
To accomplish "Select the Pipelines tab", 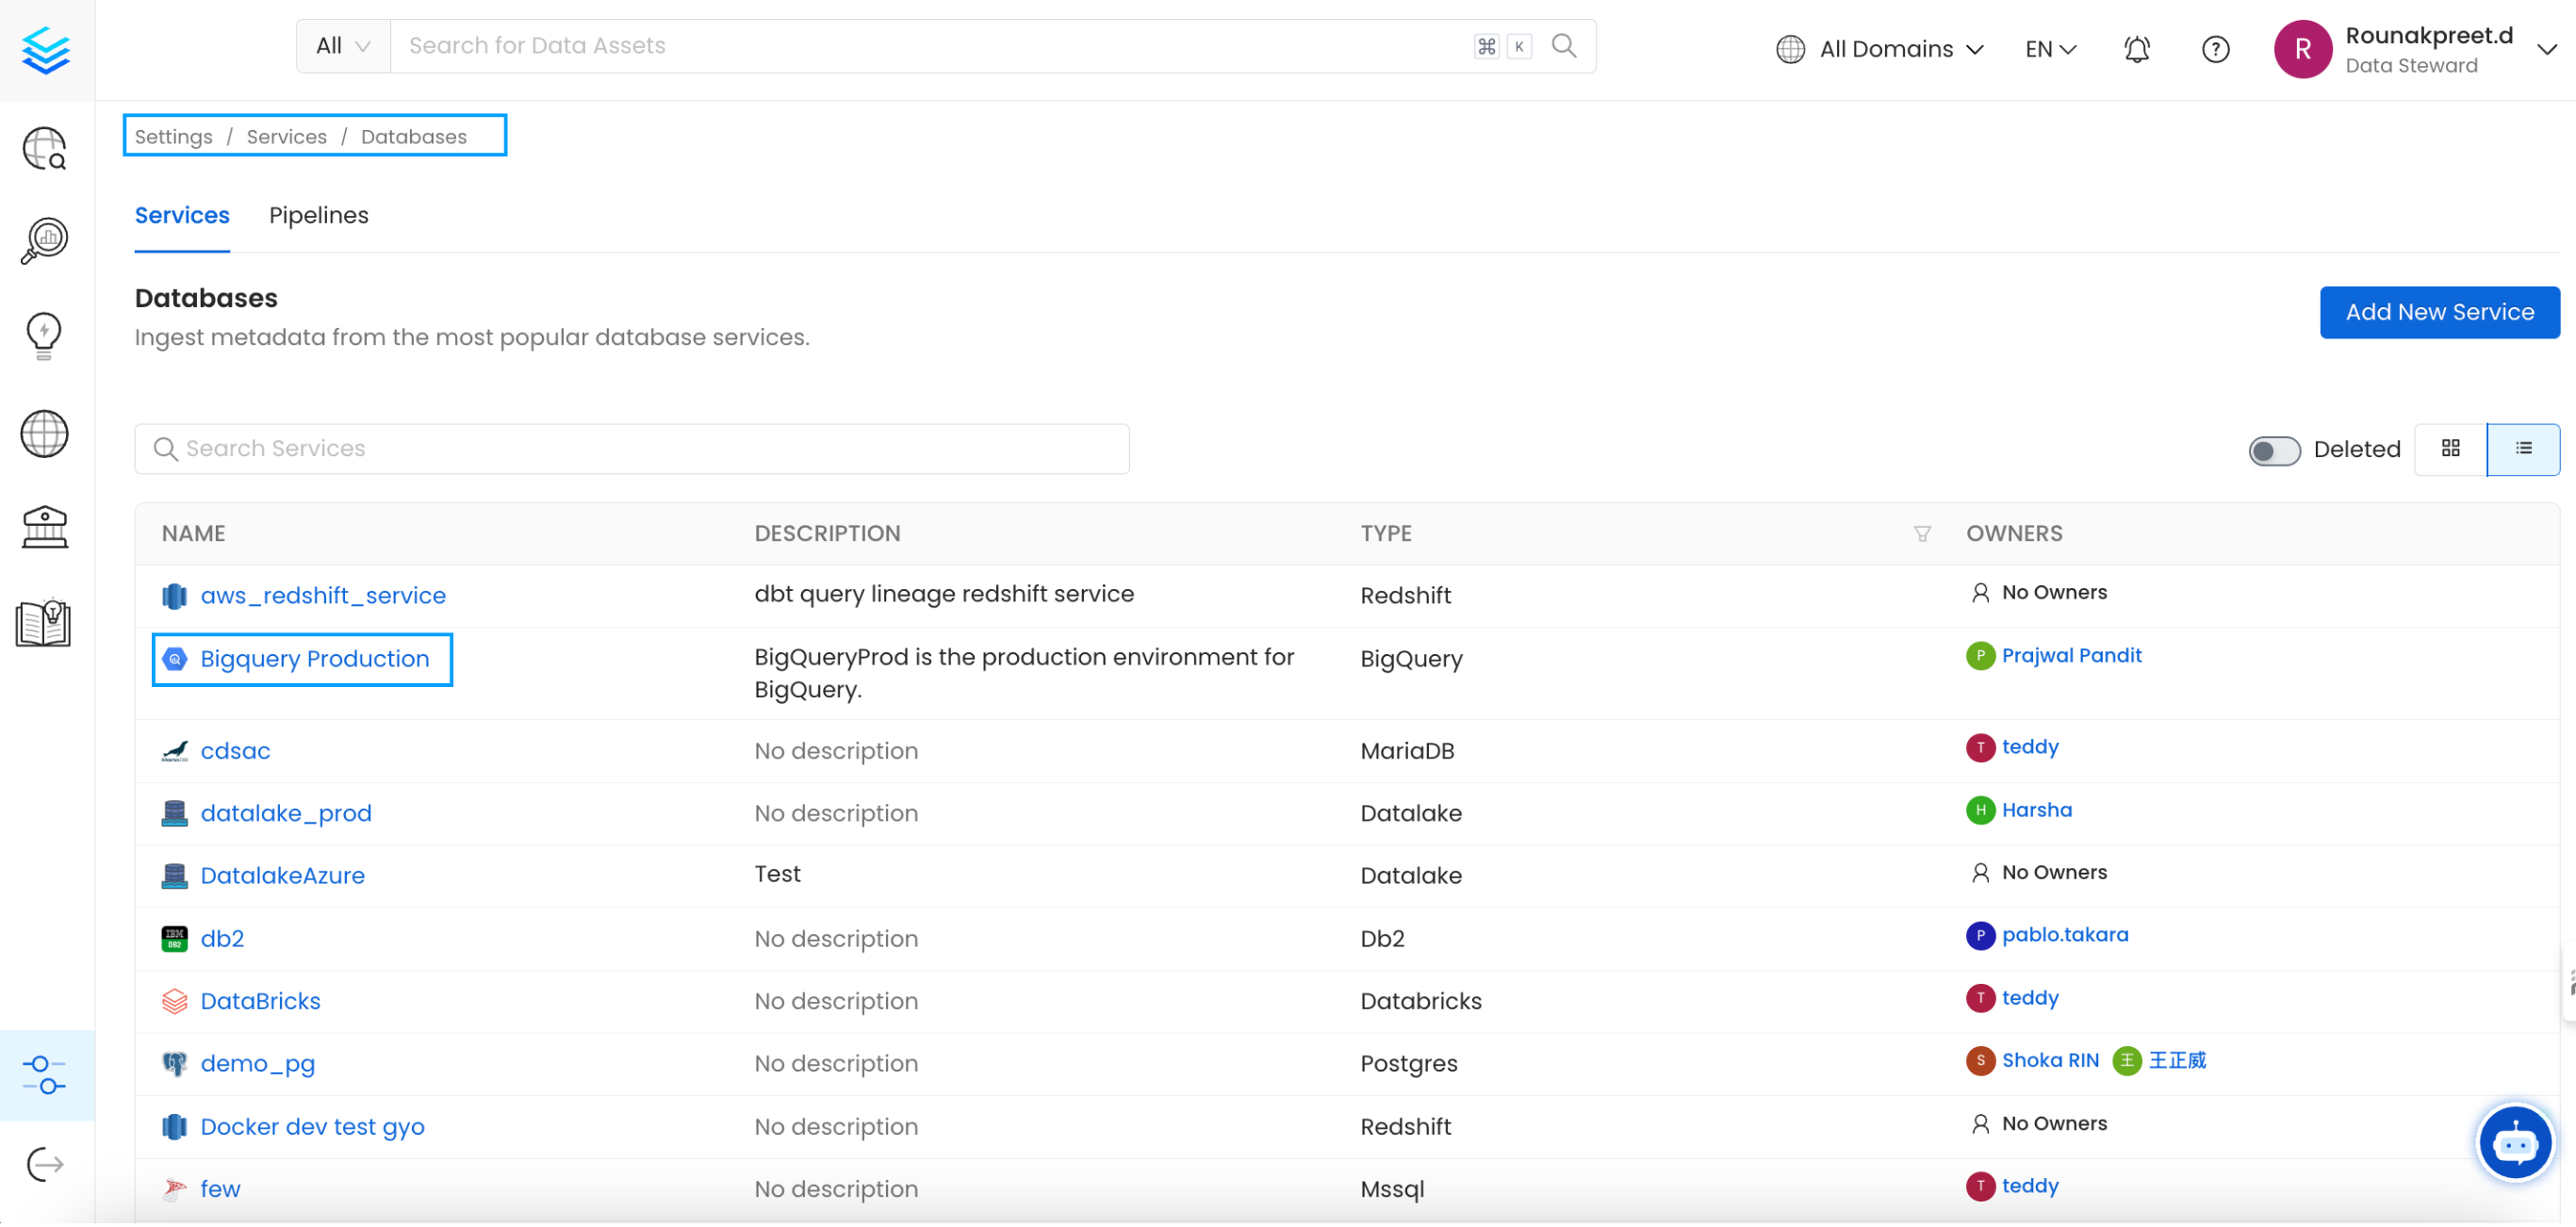I will tap(319, 216).
